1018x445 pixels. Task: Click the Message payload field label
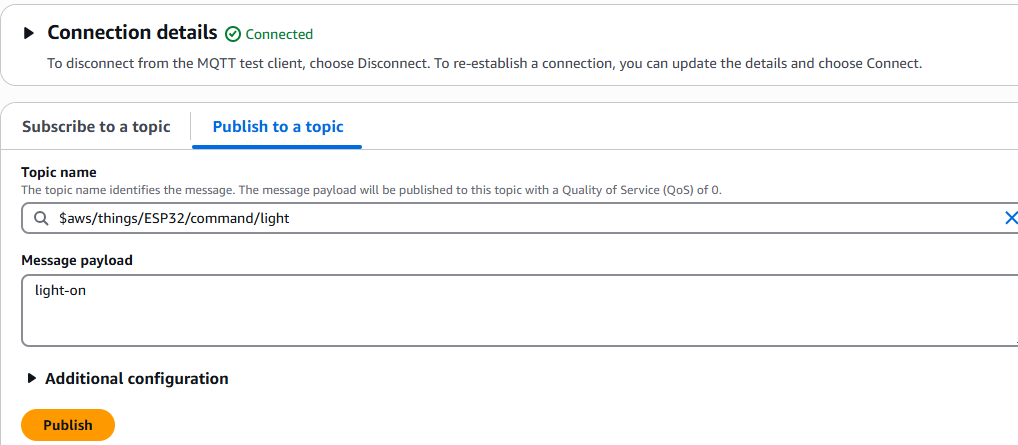[x=77, y=260]
